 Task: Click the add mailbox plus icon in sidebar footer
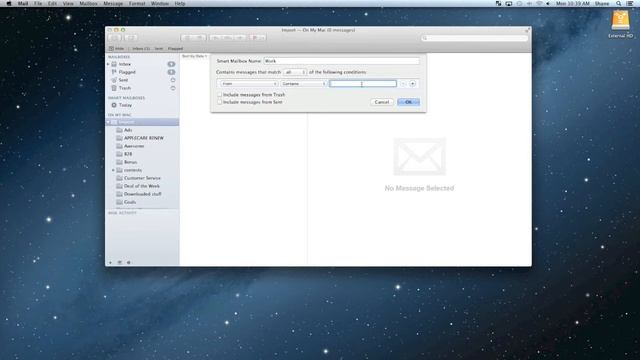point(111,262)
